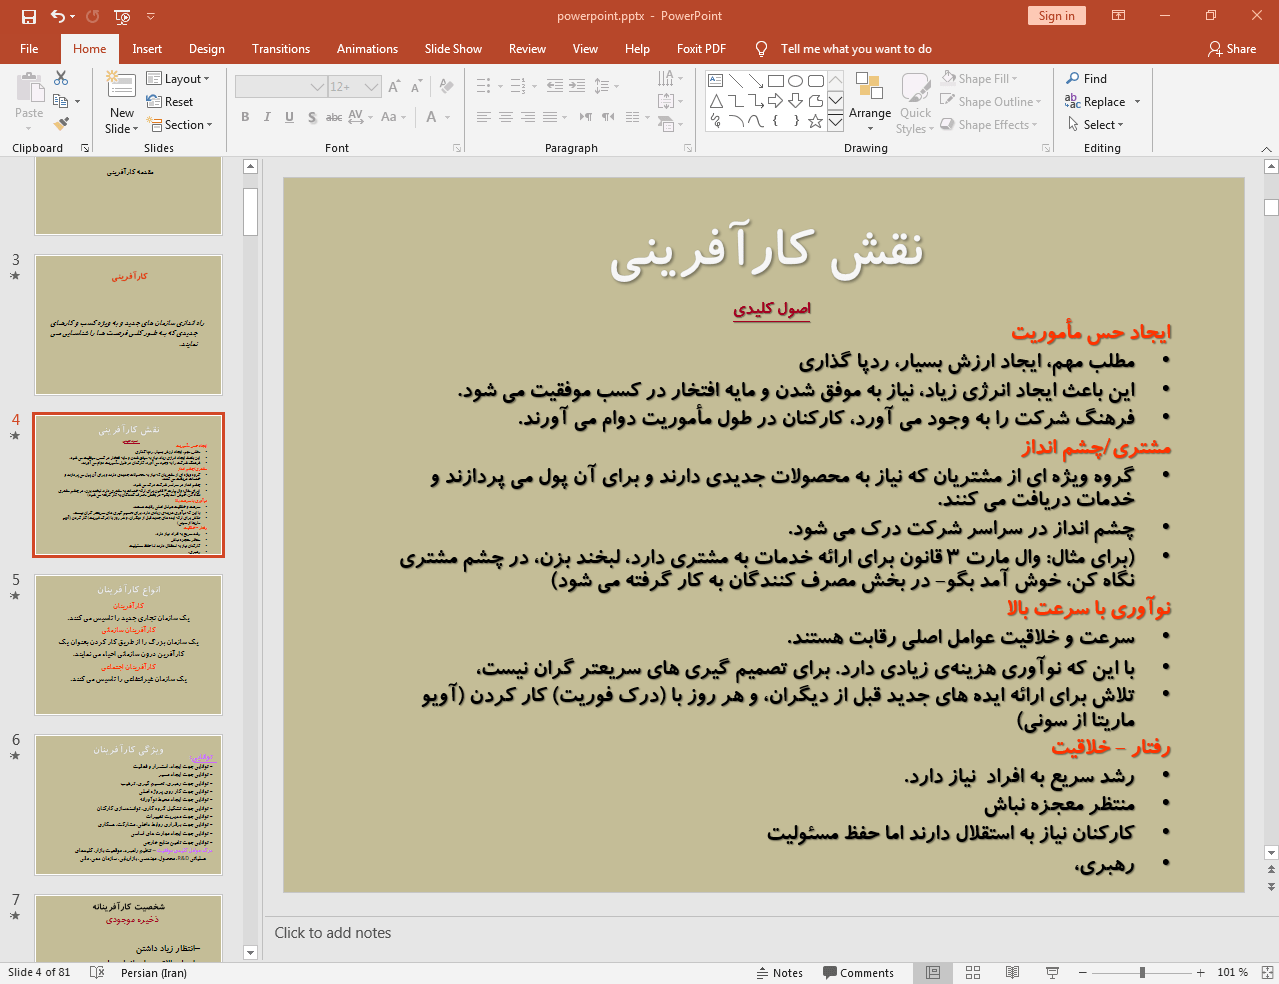Viewport: 1279px width, 984px height.
Task: Toggle the Notes pane
Action: [x=779, y=972]
